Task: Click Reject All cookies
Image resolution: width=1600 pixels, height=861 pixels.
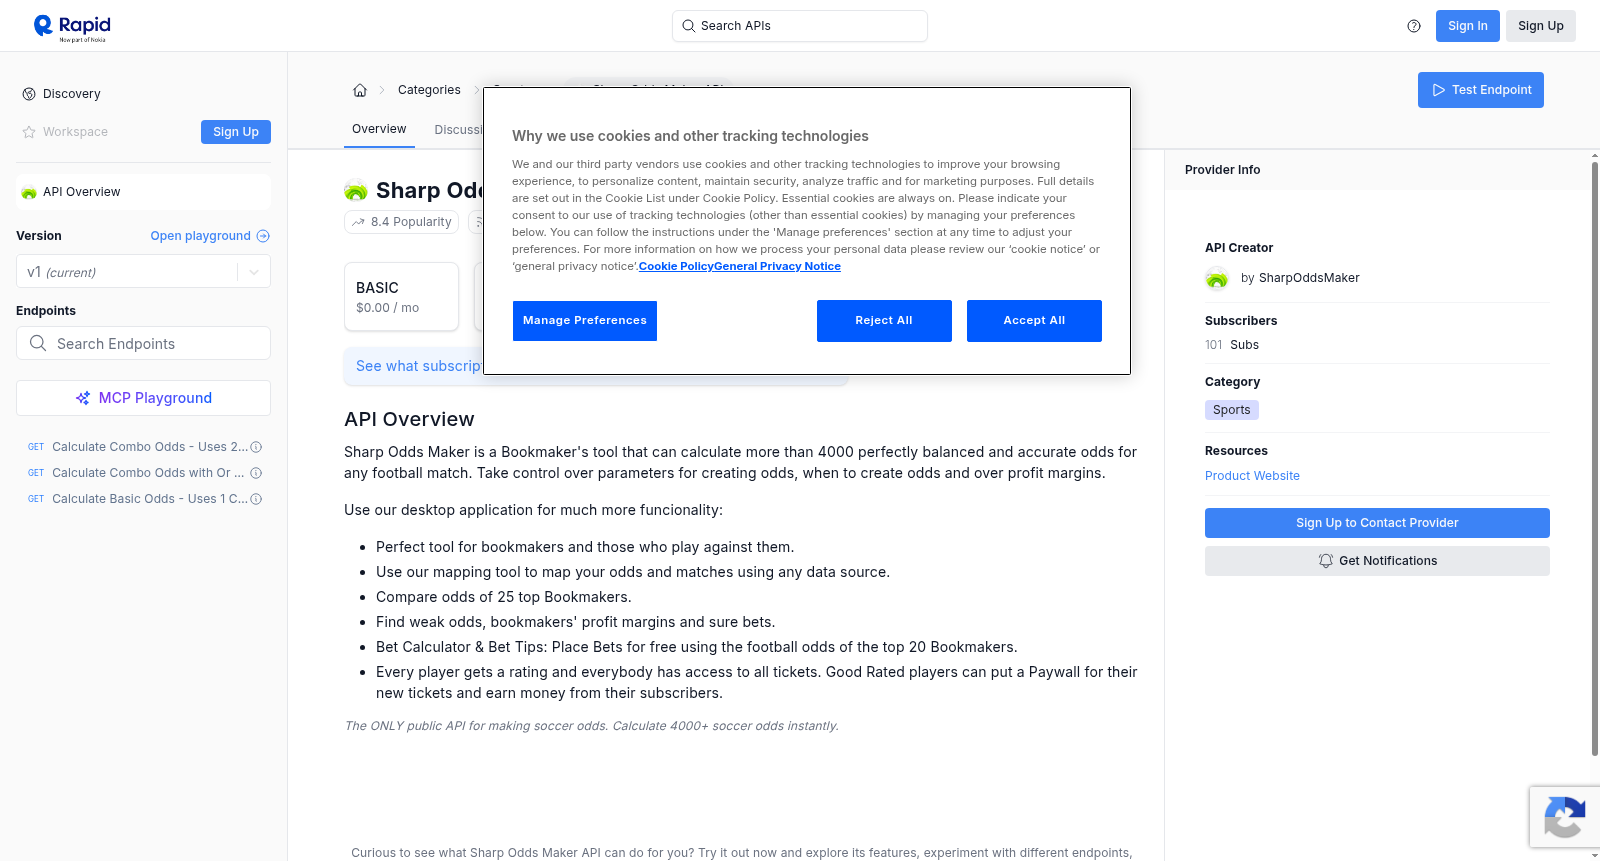Action: point(884,321)
